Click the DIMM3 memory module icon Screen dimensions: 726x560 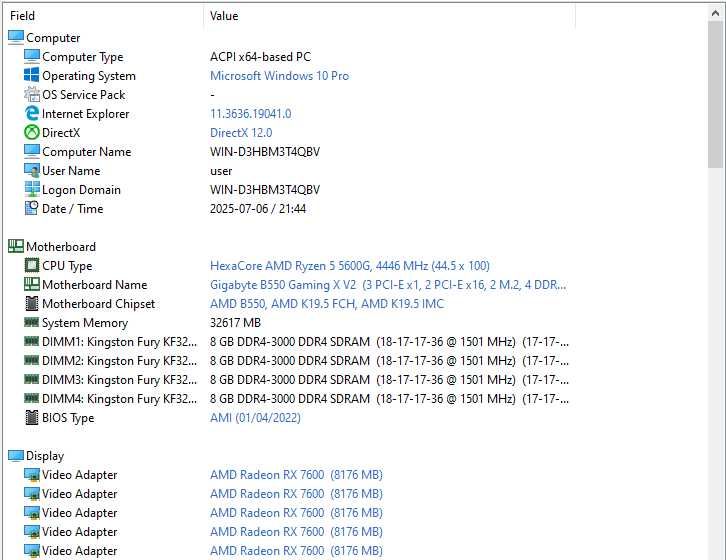click(31, 379)
